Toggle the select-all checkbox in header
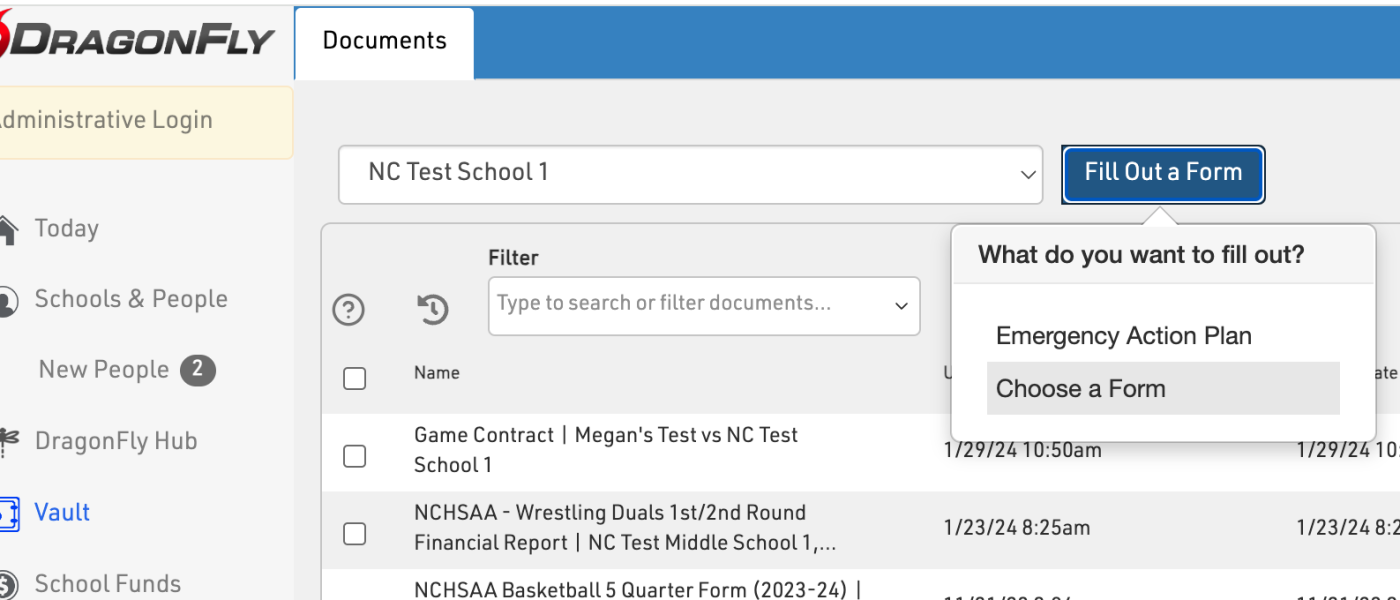The image size is (1400, 600). click(x=354, y=378)
